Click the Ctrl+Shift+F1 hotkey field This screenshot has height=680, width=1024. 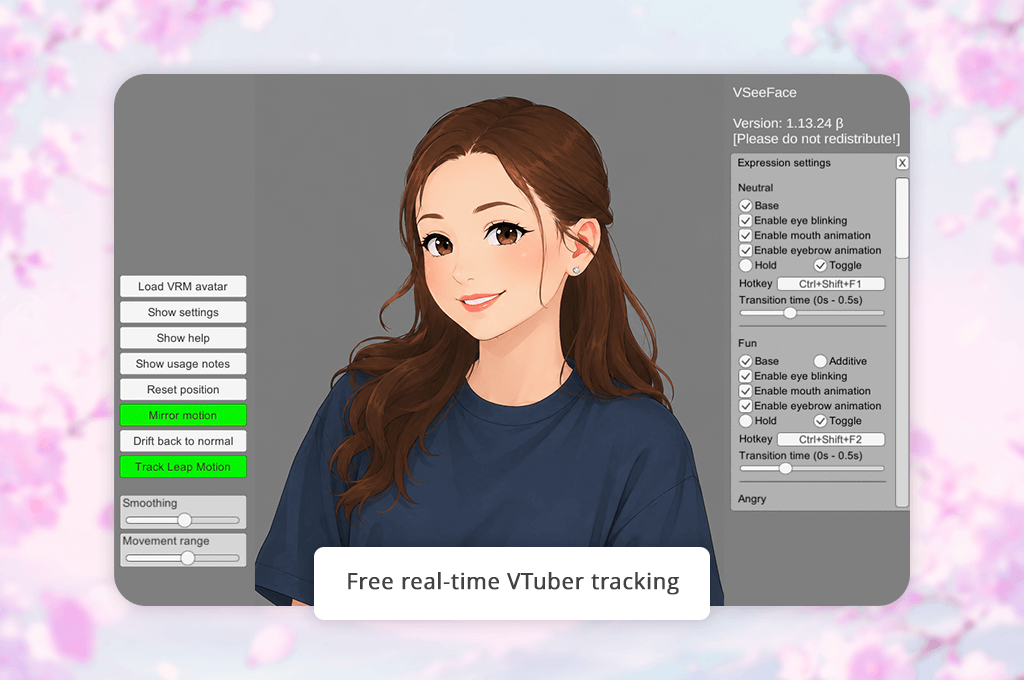pyautogui.click(x=831, y=283)
